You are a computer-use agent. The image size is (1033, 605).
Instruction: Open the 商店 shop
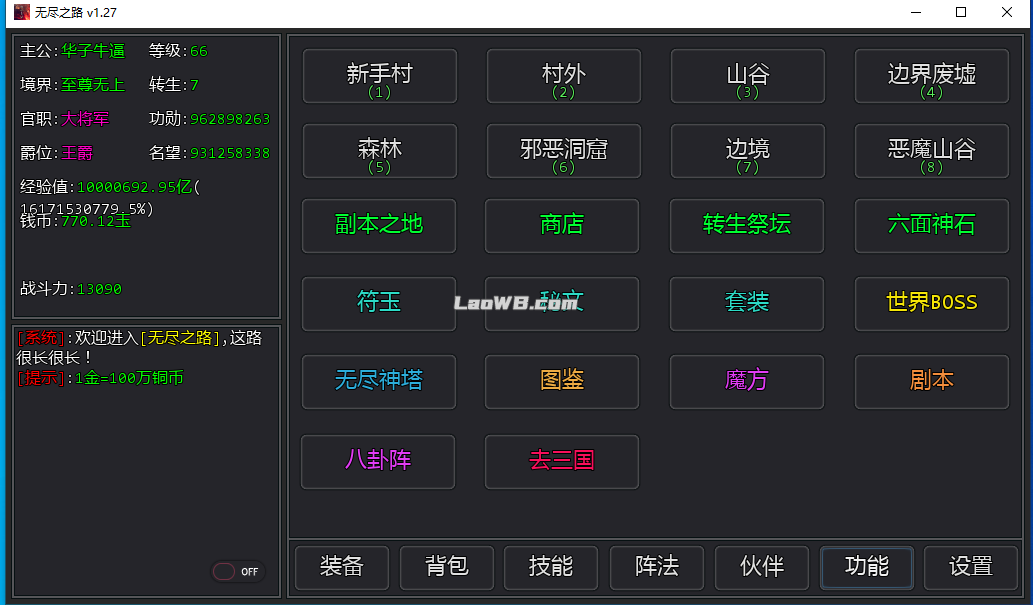tap(561, 225)
